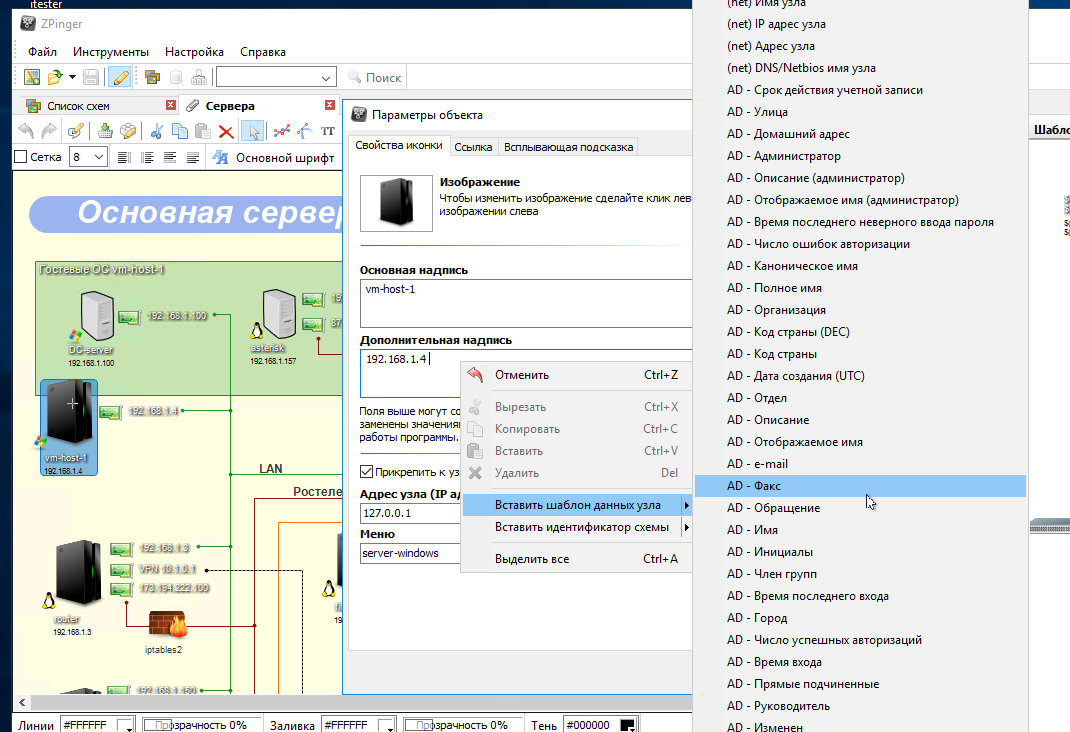Image resolution: width=1070 pixels, height=732 pixels.
Task: Select the arrow pointer tool
Action: click(x=252, y=131)
